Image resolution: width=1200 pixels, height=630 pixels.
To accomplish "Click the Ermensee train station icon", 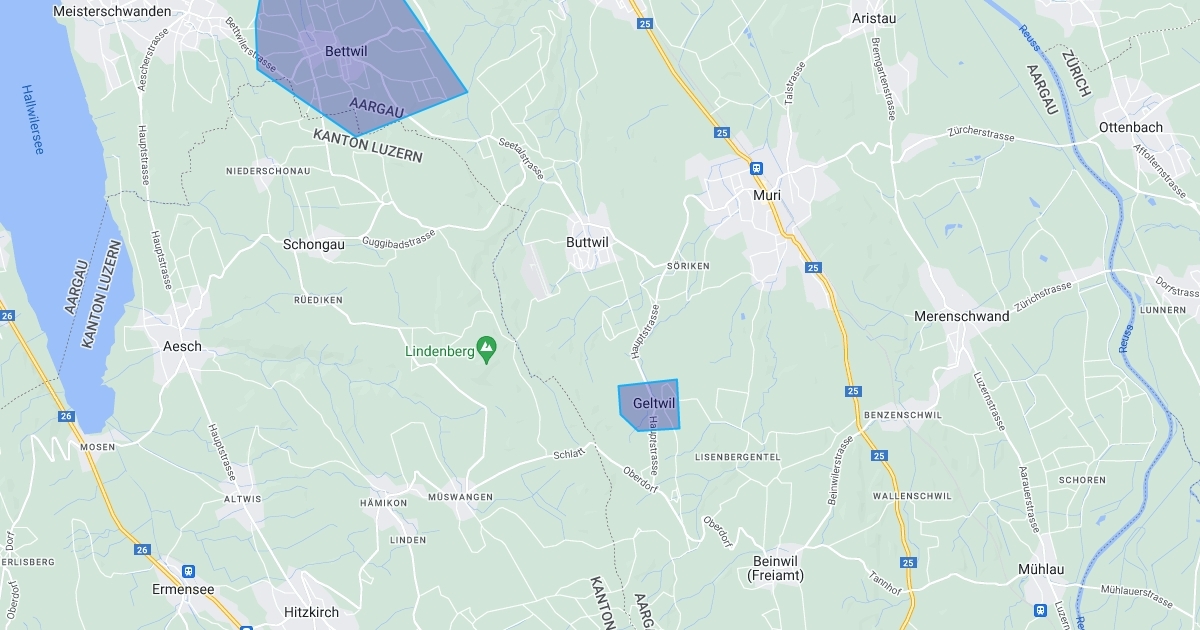I will pos(188,571).
